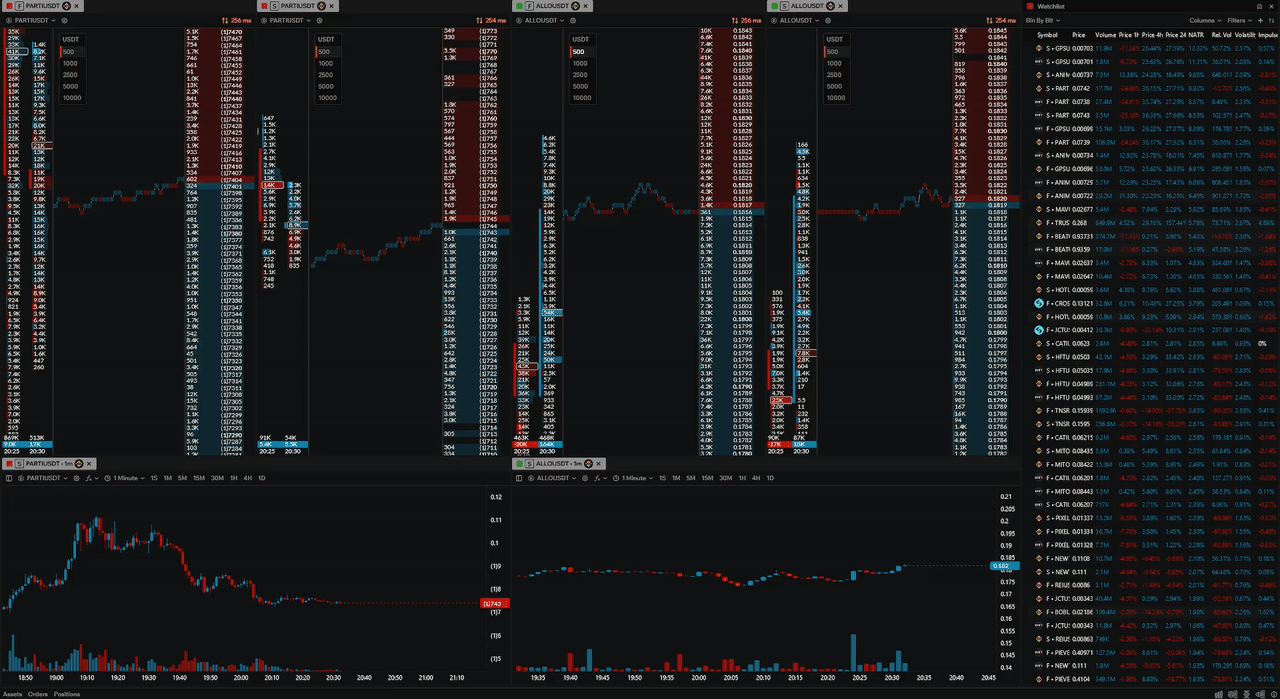1280x699 pixels.
Task: Set ALLOUSDT chart to 15M timeframe
Action: (x=708, y=478)
